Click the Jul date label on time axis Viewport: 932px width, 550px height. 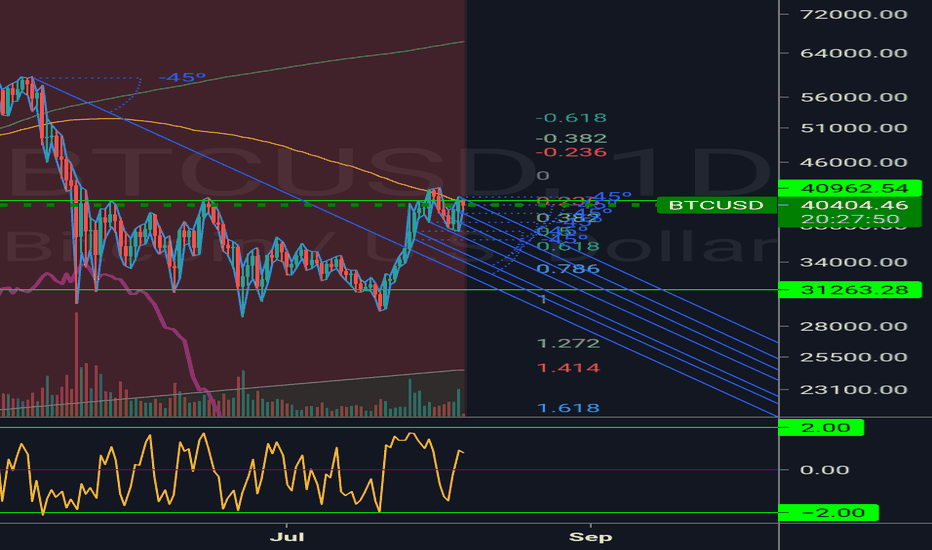click(x=286, y=537)
